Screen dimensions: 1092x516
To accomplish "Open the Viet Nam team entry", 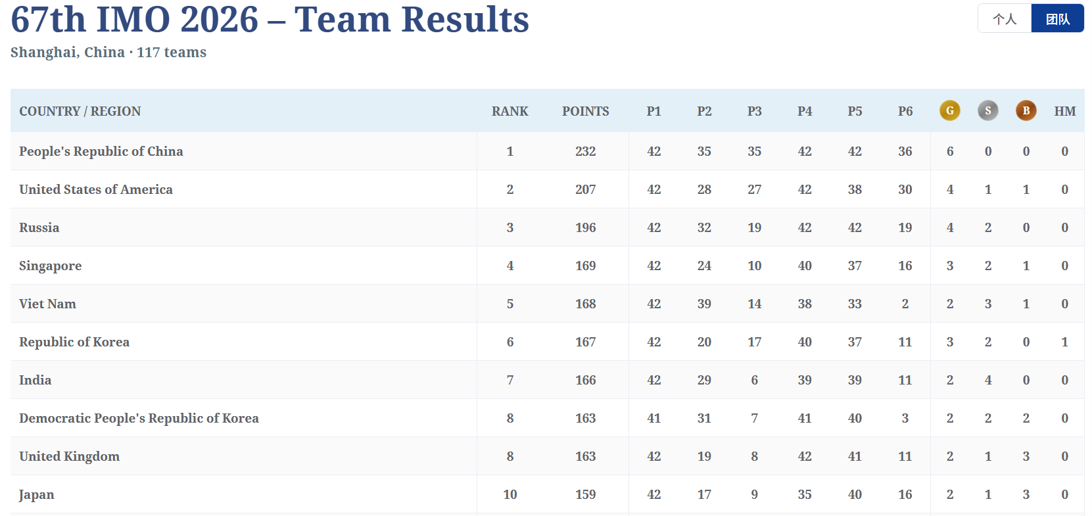I will (47, 304).
